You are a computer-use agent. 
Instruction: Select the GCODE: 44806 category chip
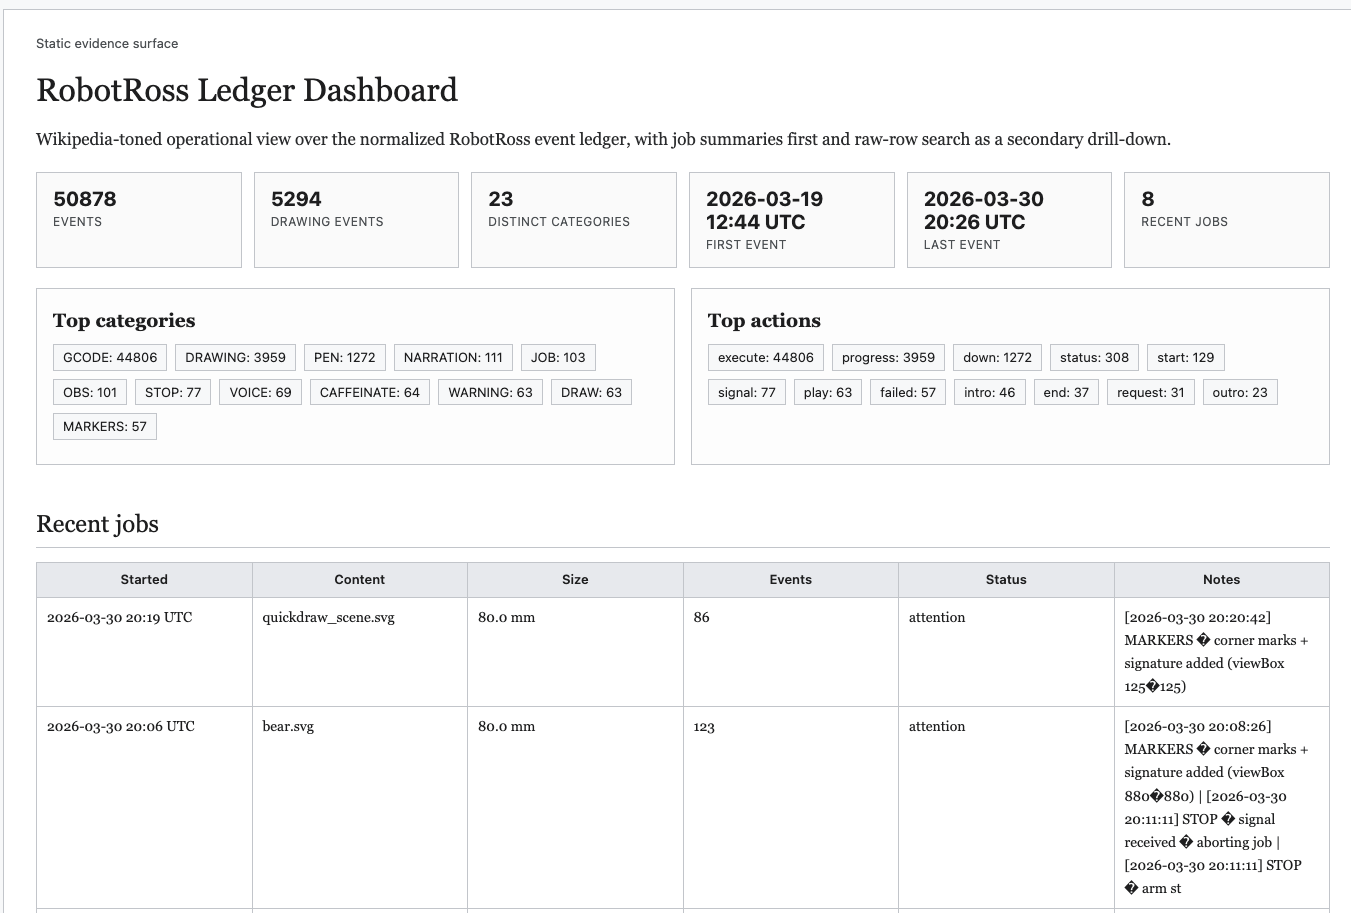click(x=109, y=357)
